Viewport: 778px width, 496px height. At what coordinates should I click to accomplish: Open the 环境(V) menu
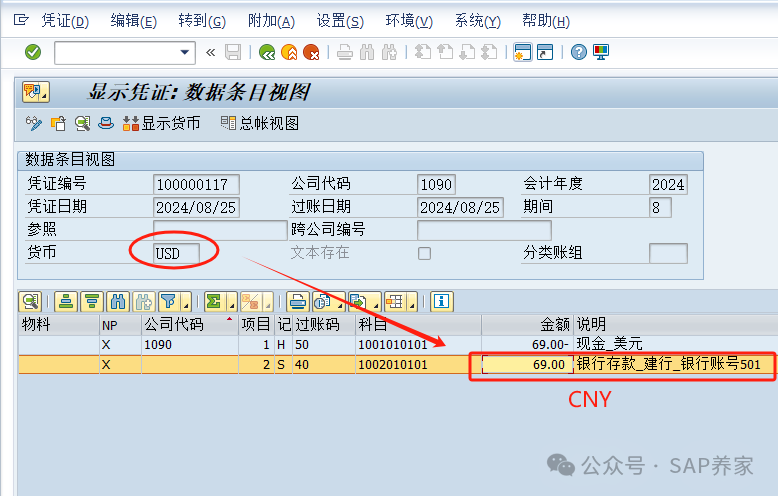(409, 20)
